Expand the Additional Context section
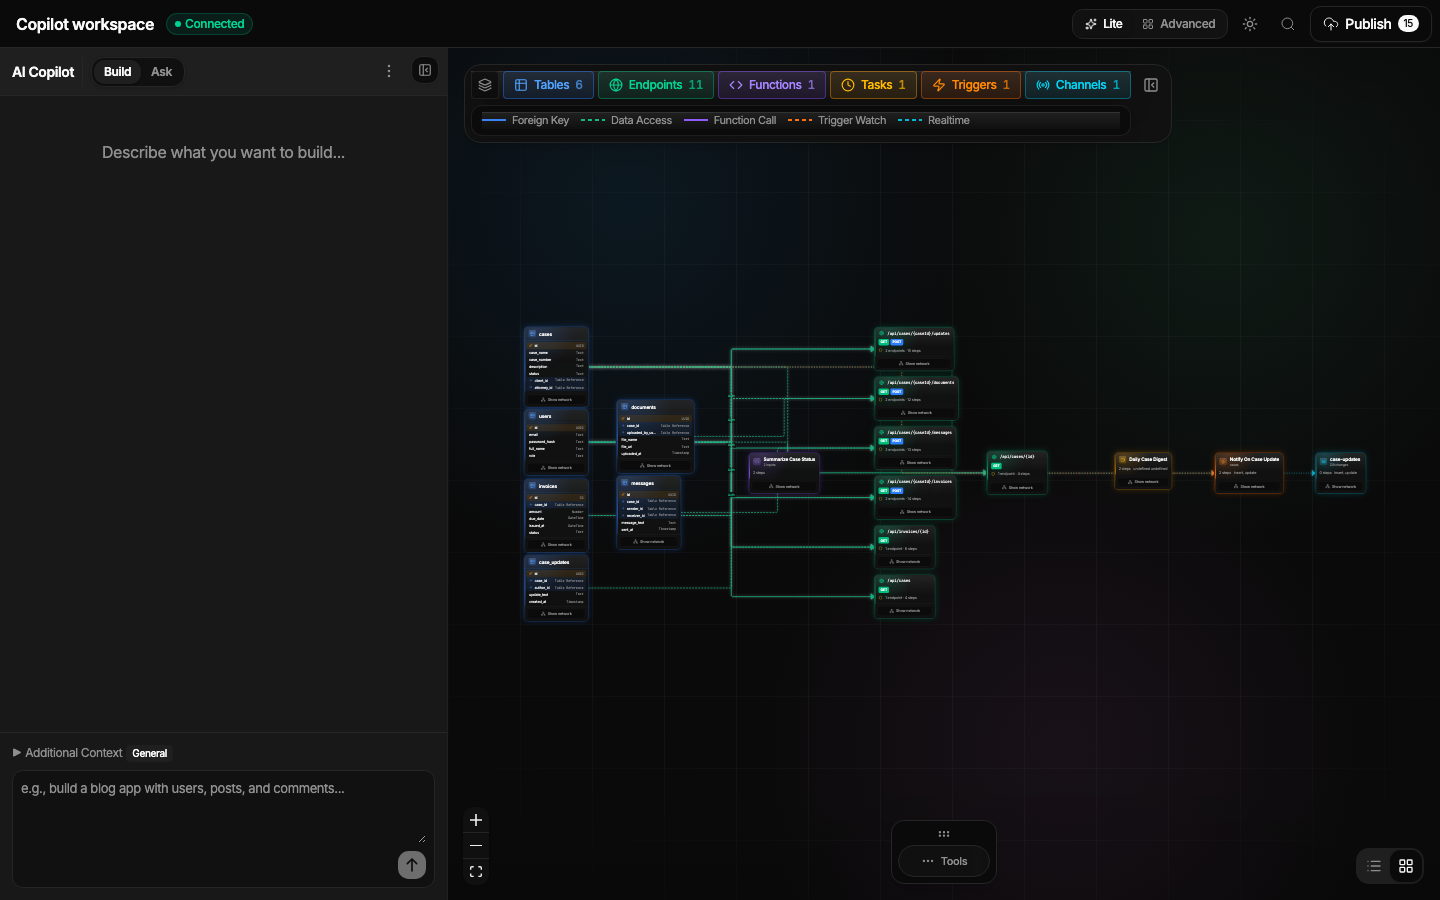1440x900 pixels. [67, 753]
